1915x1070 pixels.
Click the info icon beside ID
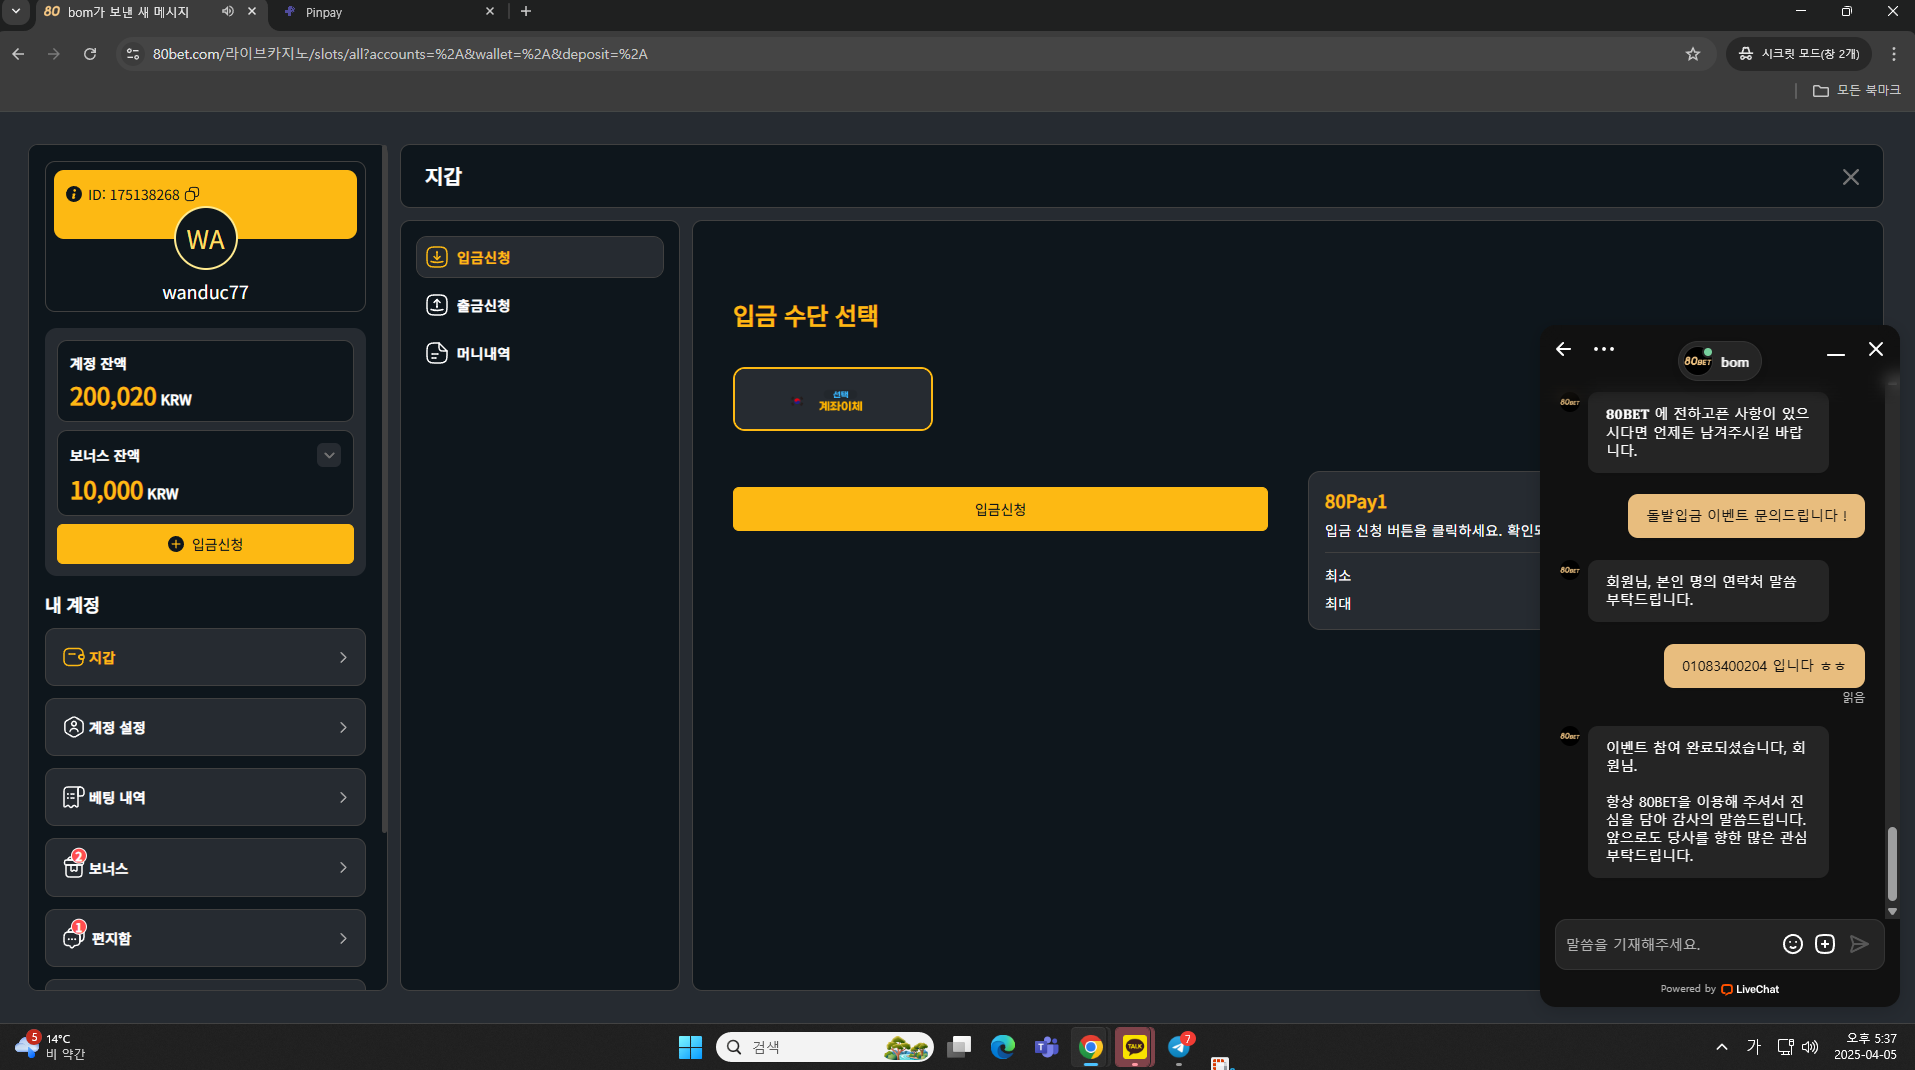[74, 194]
